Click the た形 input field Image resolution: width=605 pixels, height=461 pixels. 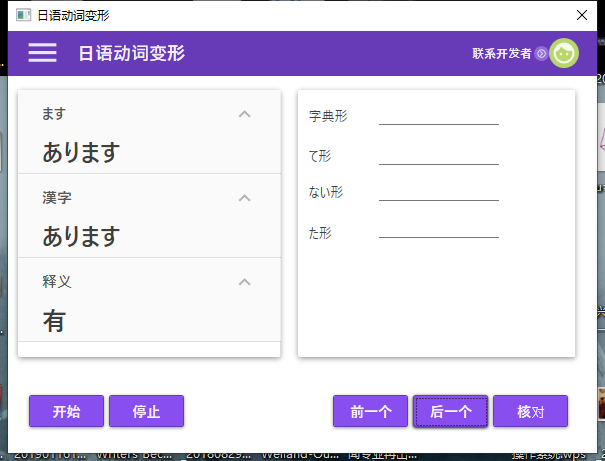click(x=439, y=230)
